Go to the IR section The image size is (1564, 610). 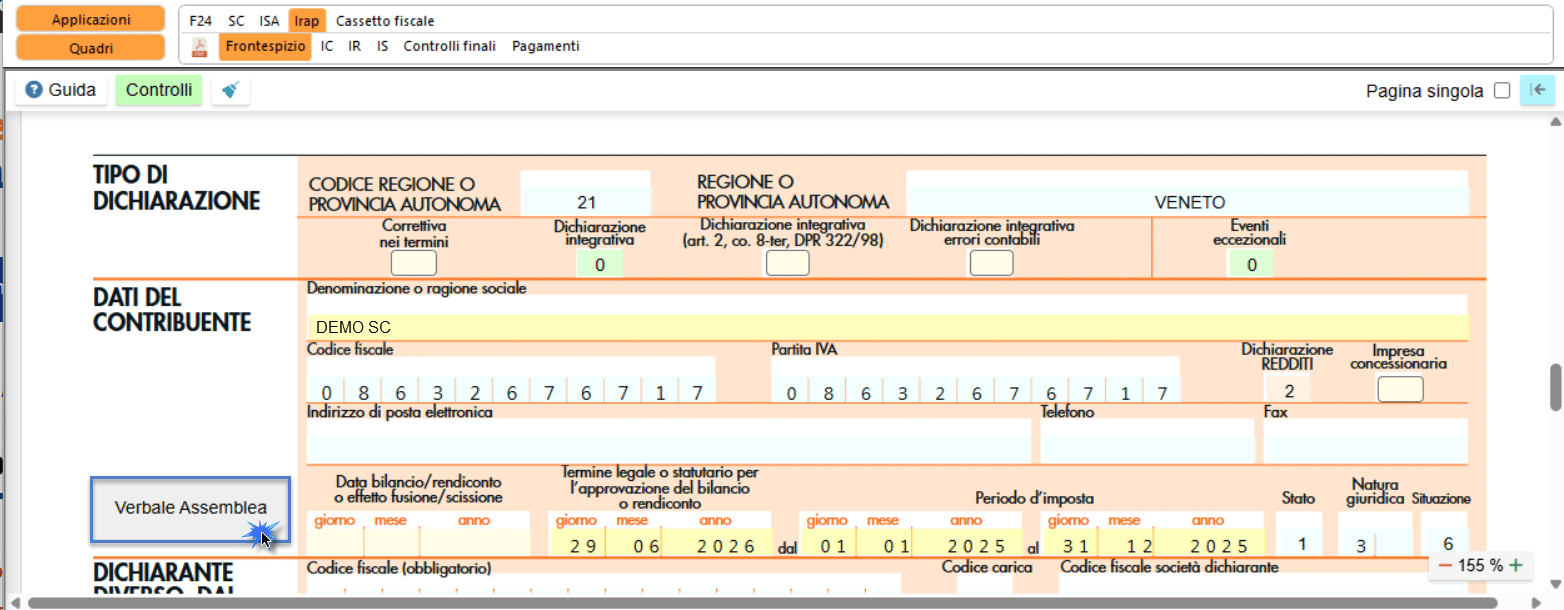tap(355, 46)
